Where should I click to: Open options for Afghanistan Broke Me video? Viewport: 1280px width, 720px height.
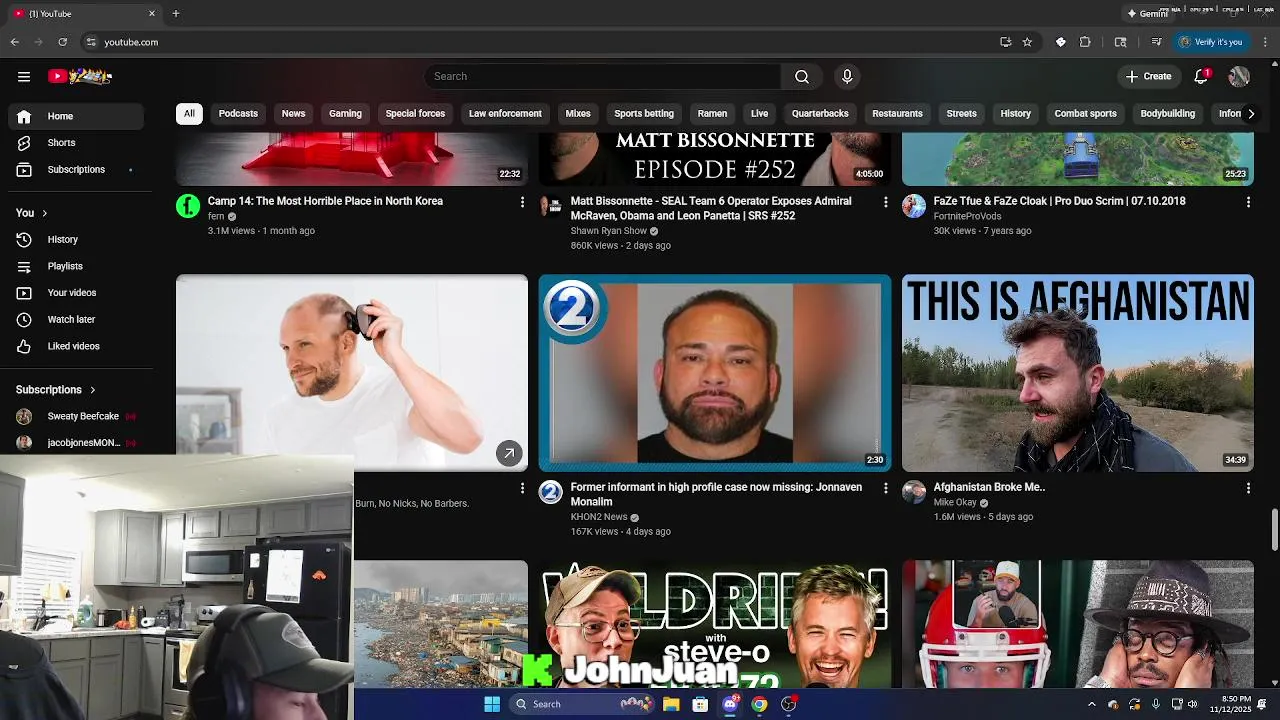click(1248, 488)
